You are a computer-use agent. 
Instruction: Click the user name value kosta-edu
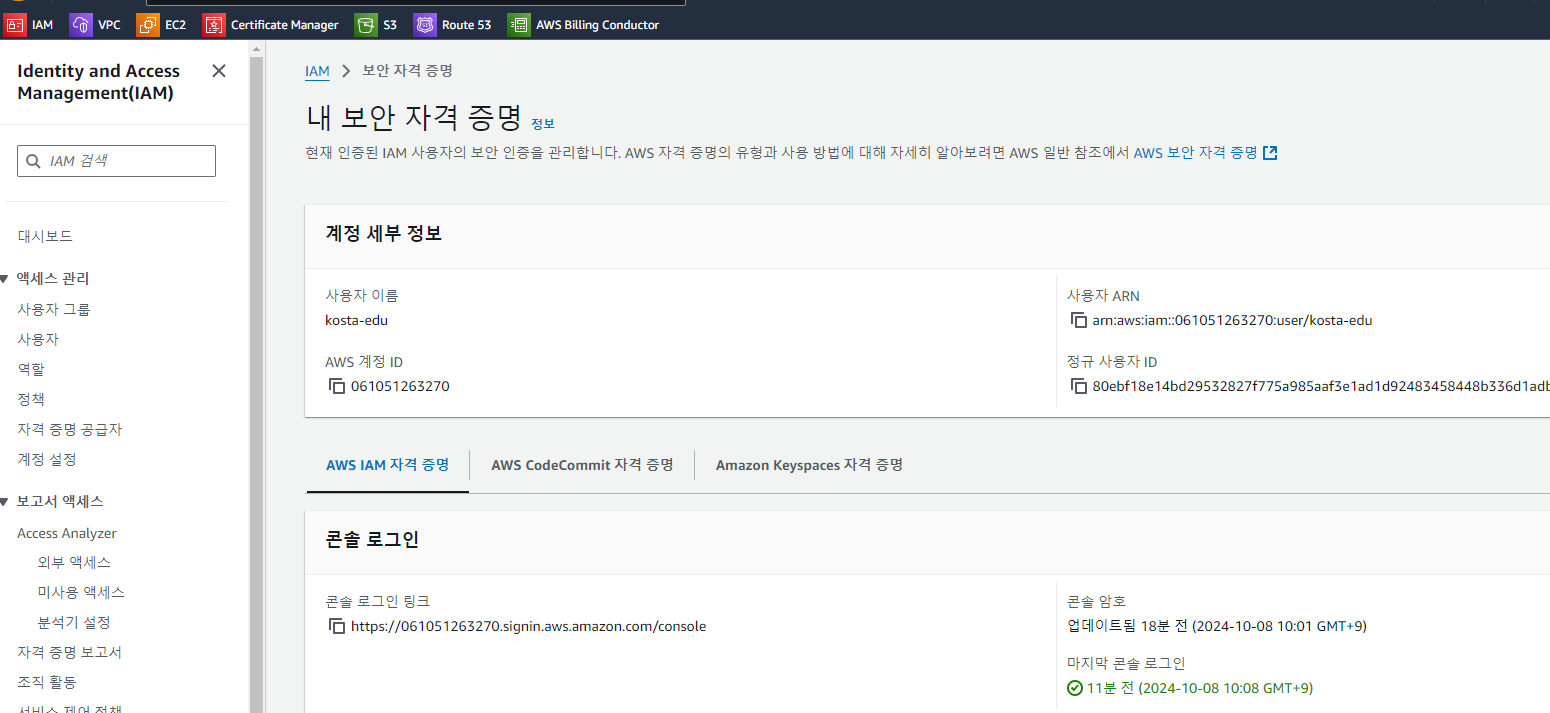(x=356, y=320)
